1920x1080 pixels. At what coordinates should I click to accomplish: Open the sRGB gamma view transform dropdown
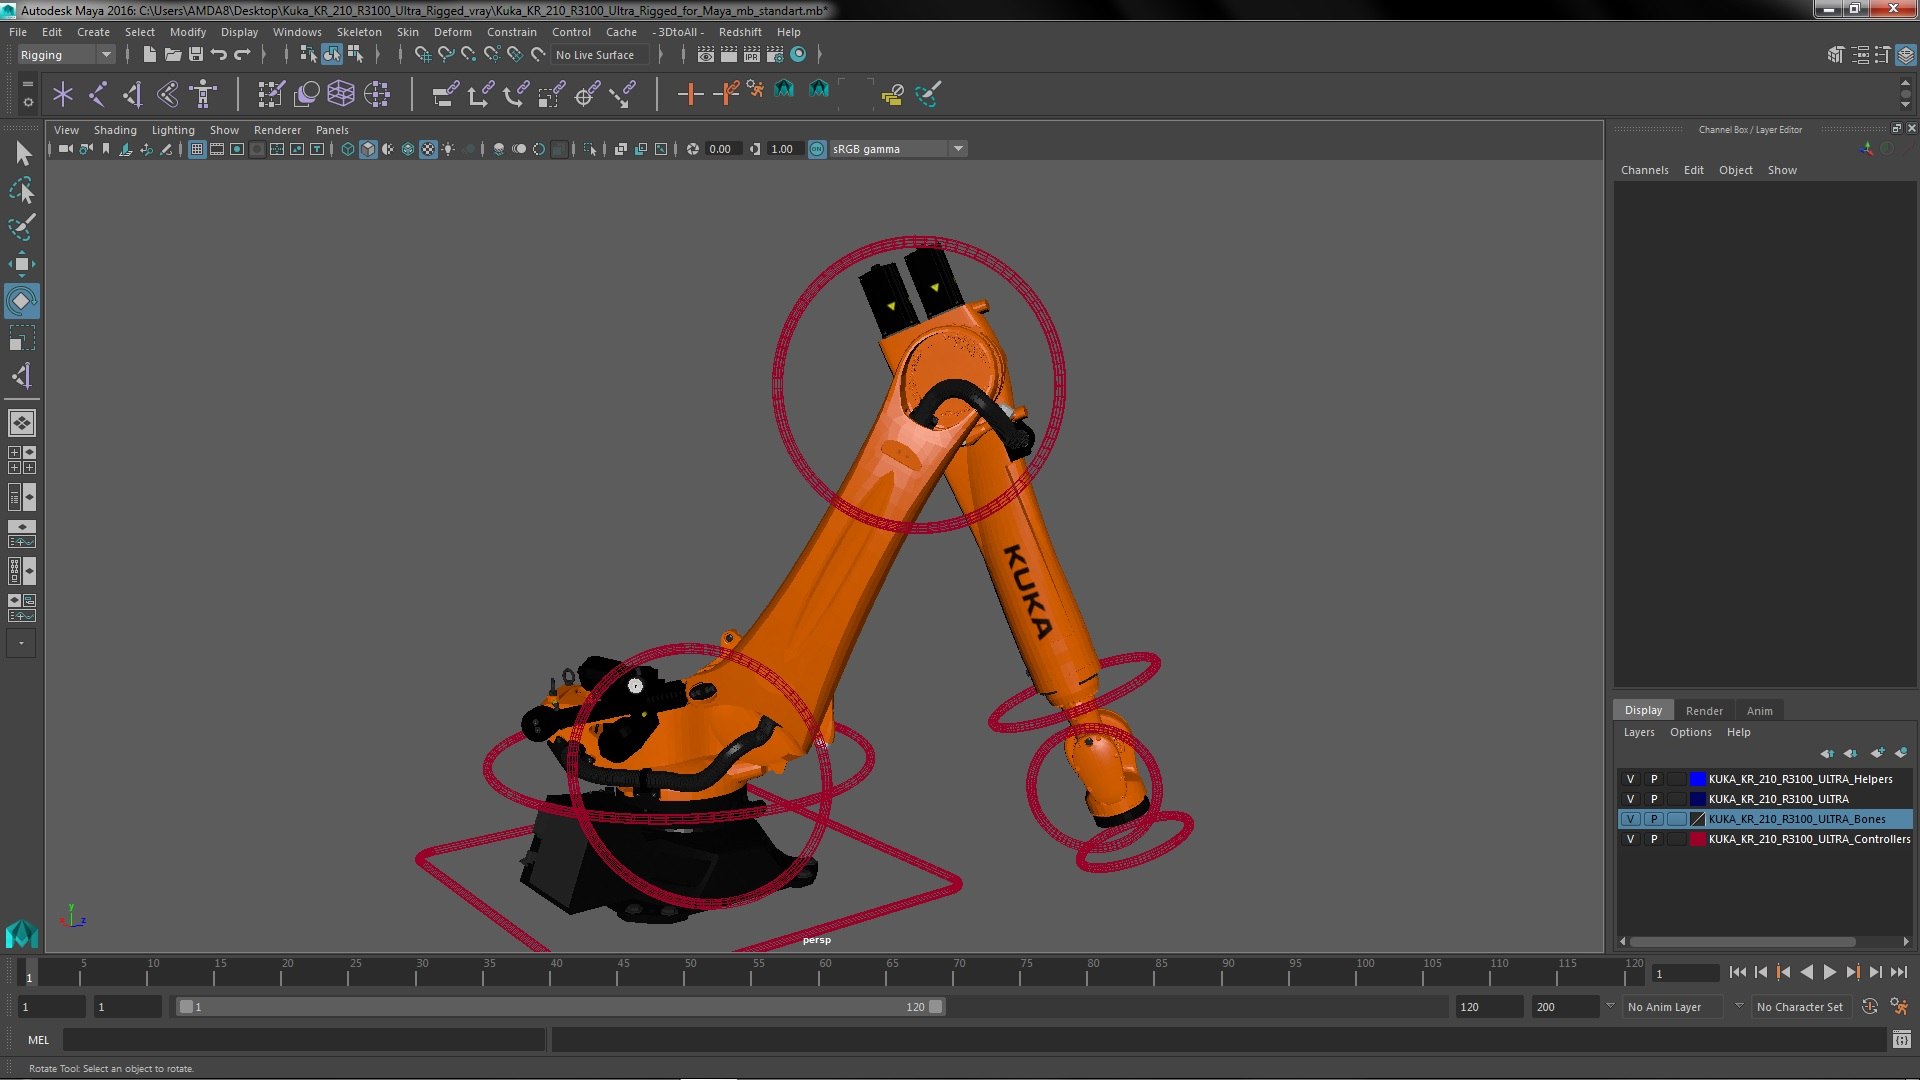[897, 149]
